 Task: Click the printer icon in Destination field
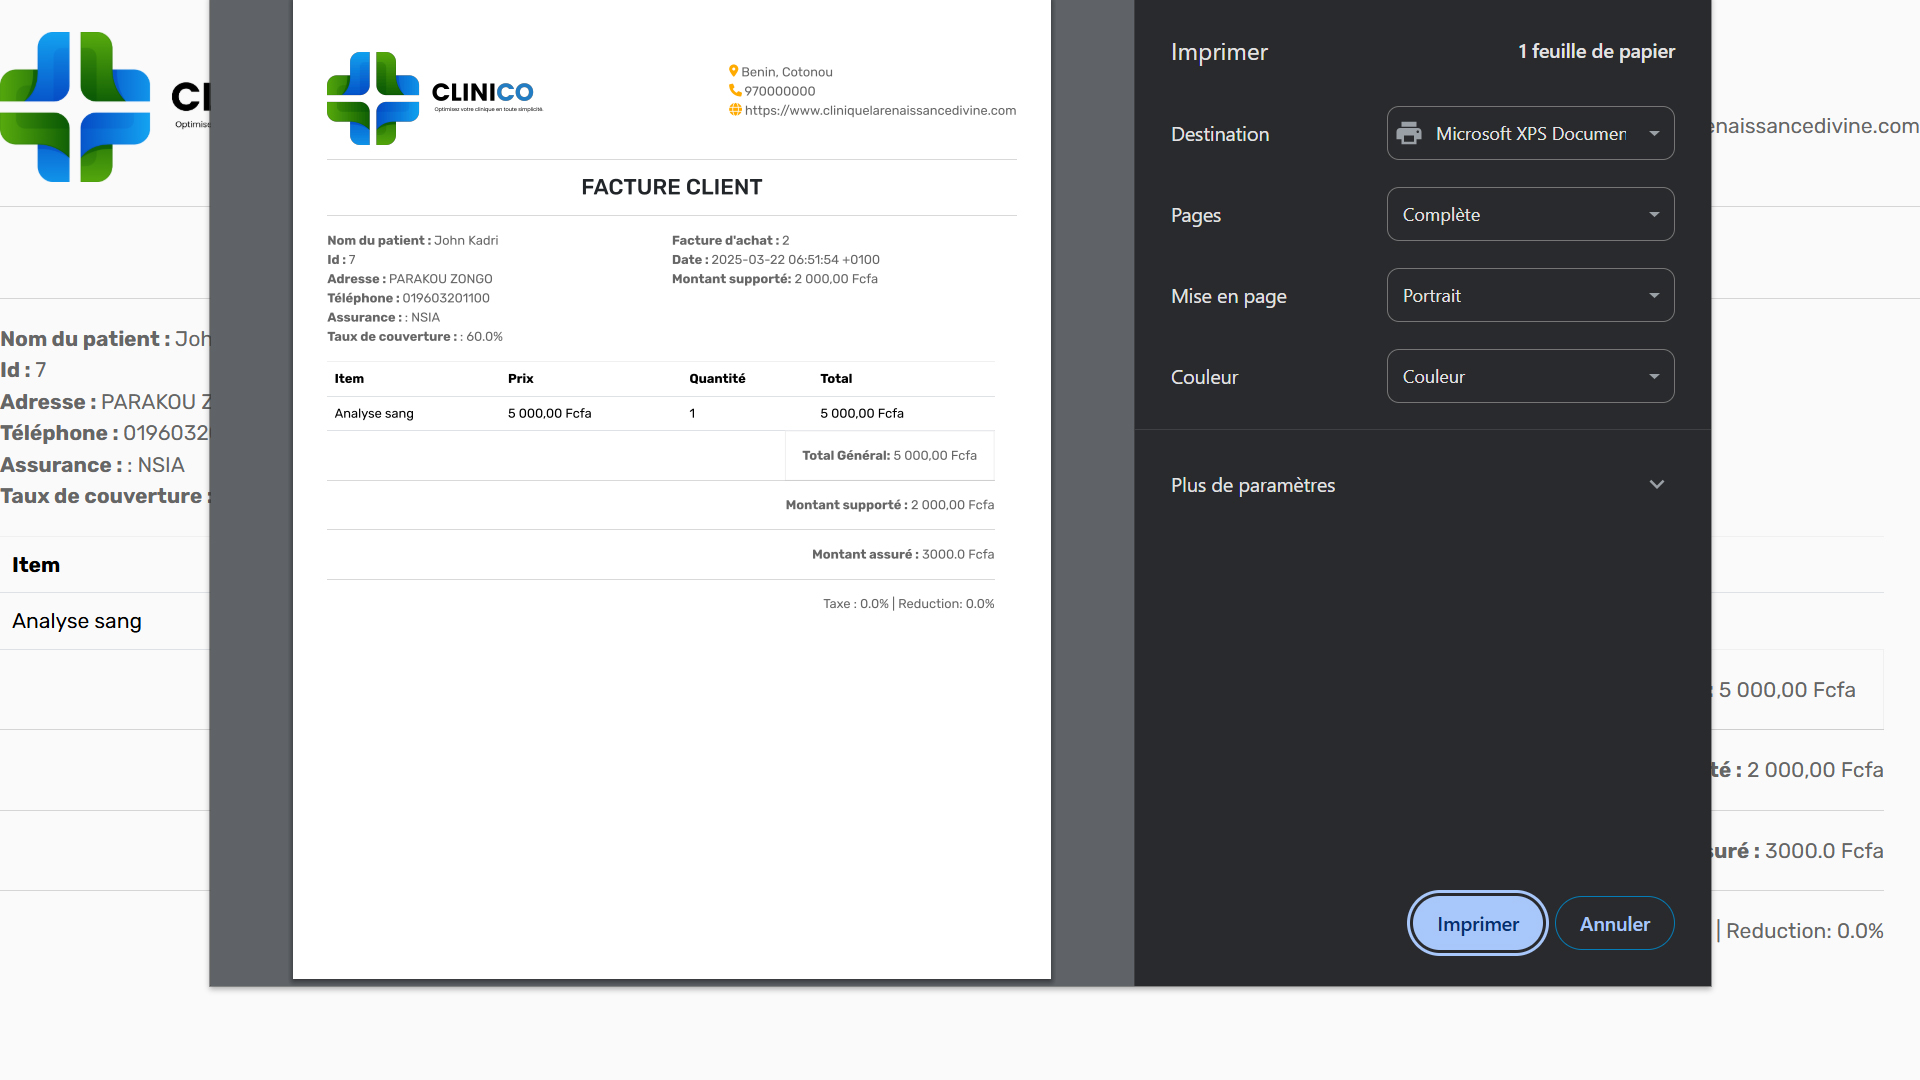[x=1409, y=133]
